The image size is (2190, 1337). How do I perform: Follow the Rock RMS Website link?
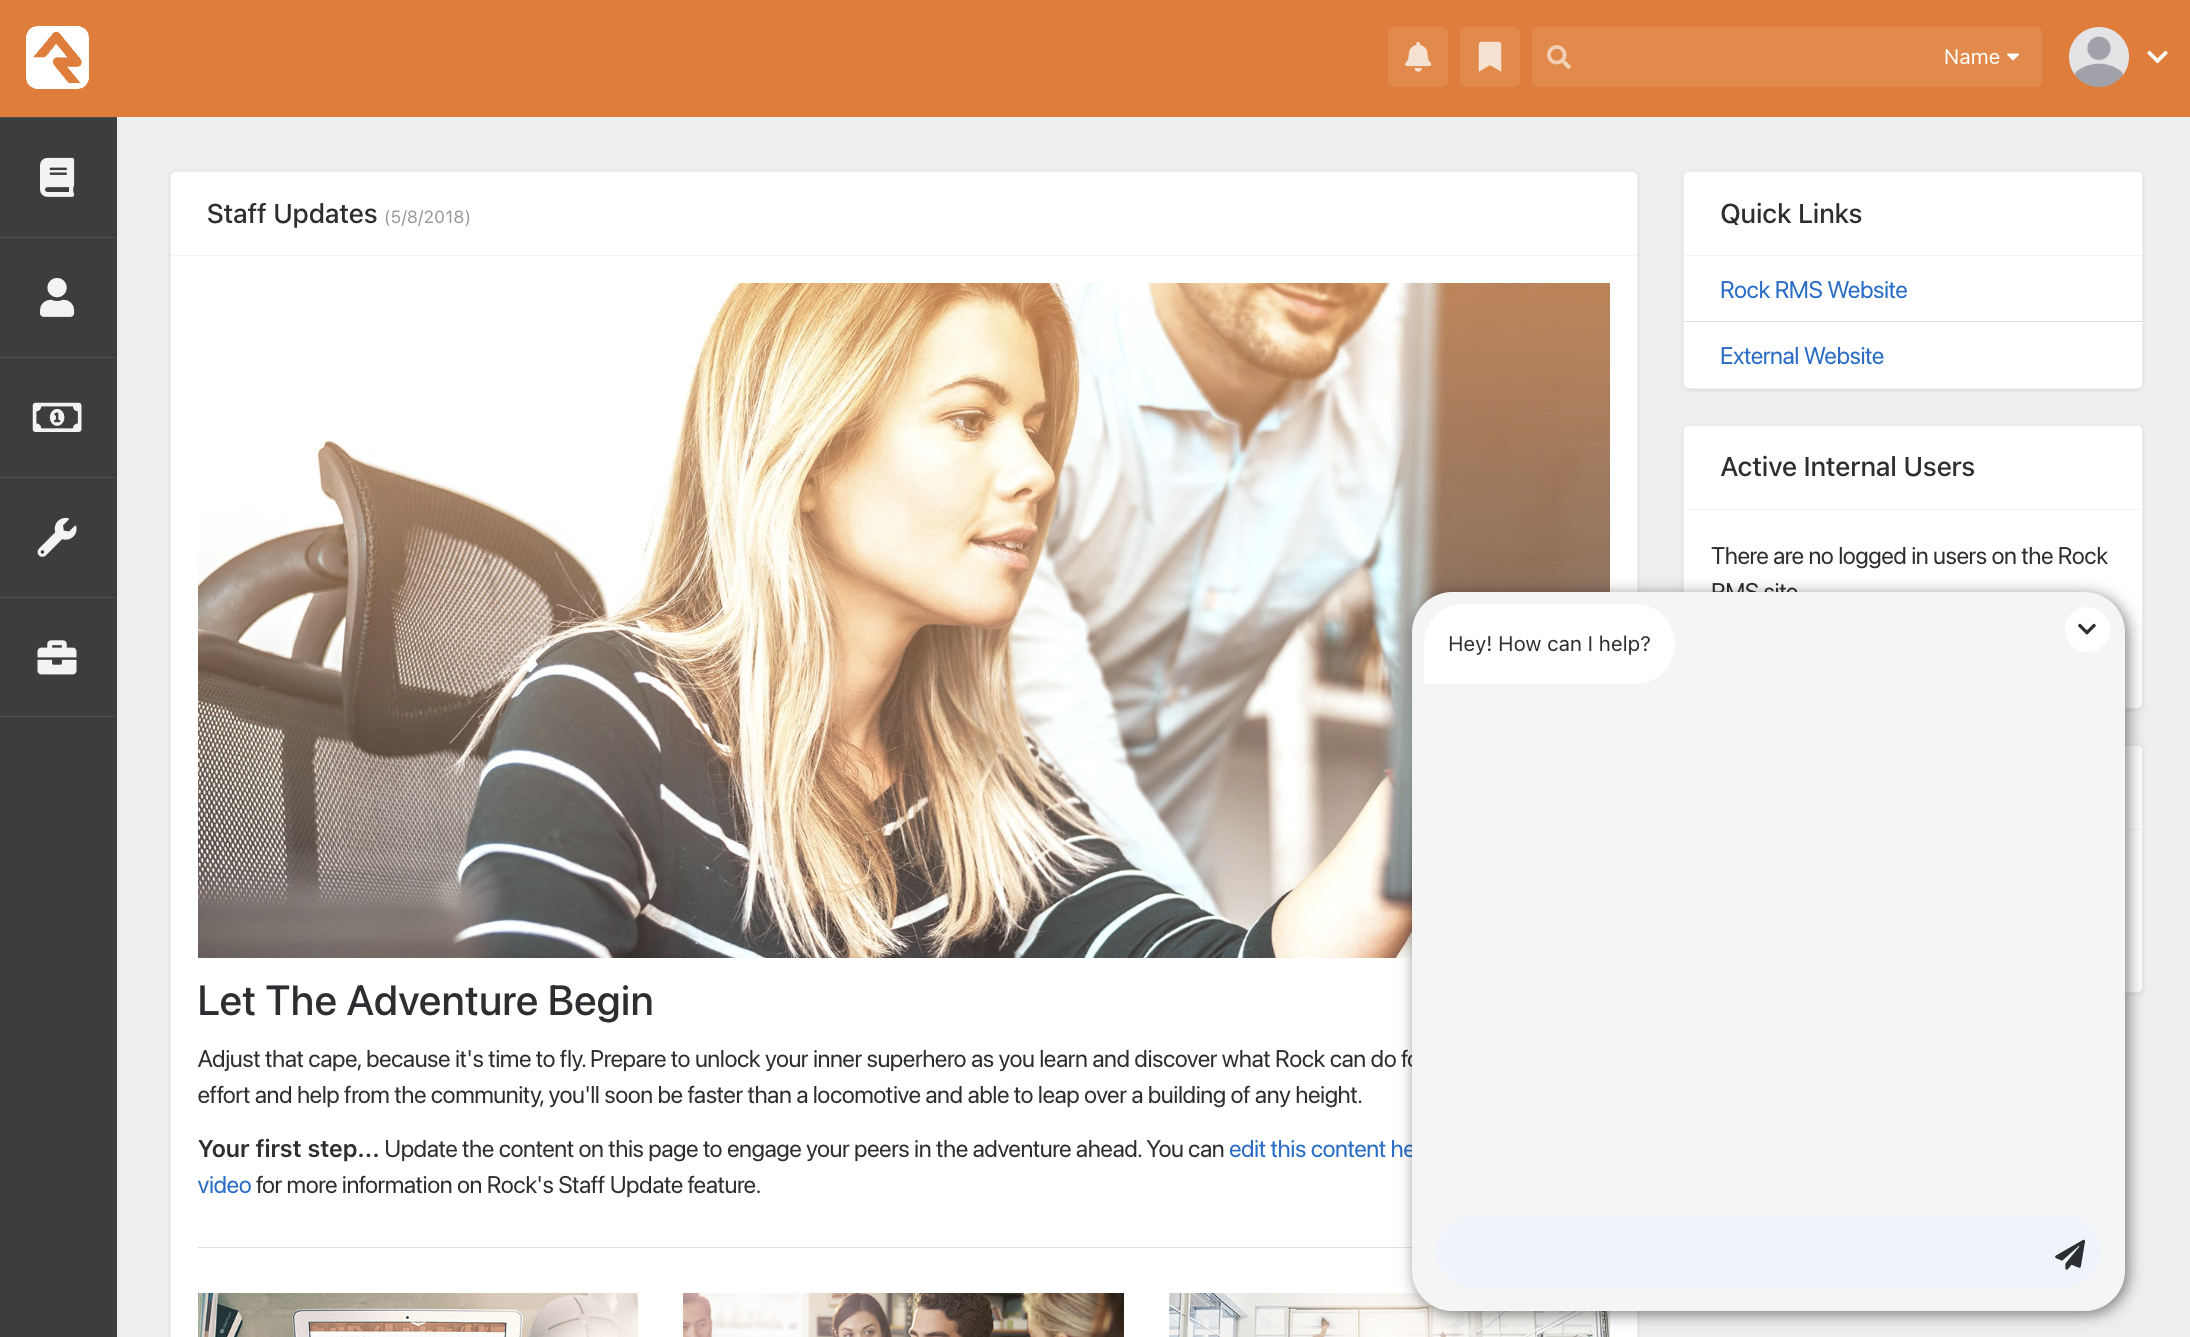click(1812, 290)
